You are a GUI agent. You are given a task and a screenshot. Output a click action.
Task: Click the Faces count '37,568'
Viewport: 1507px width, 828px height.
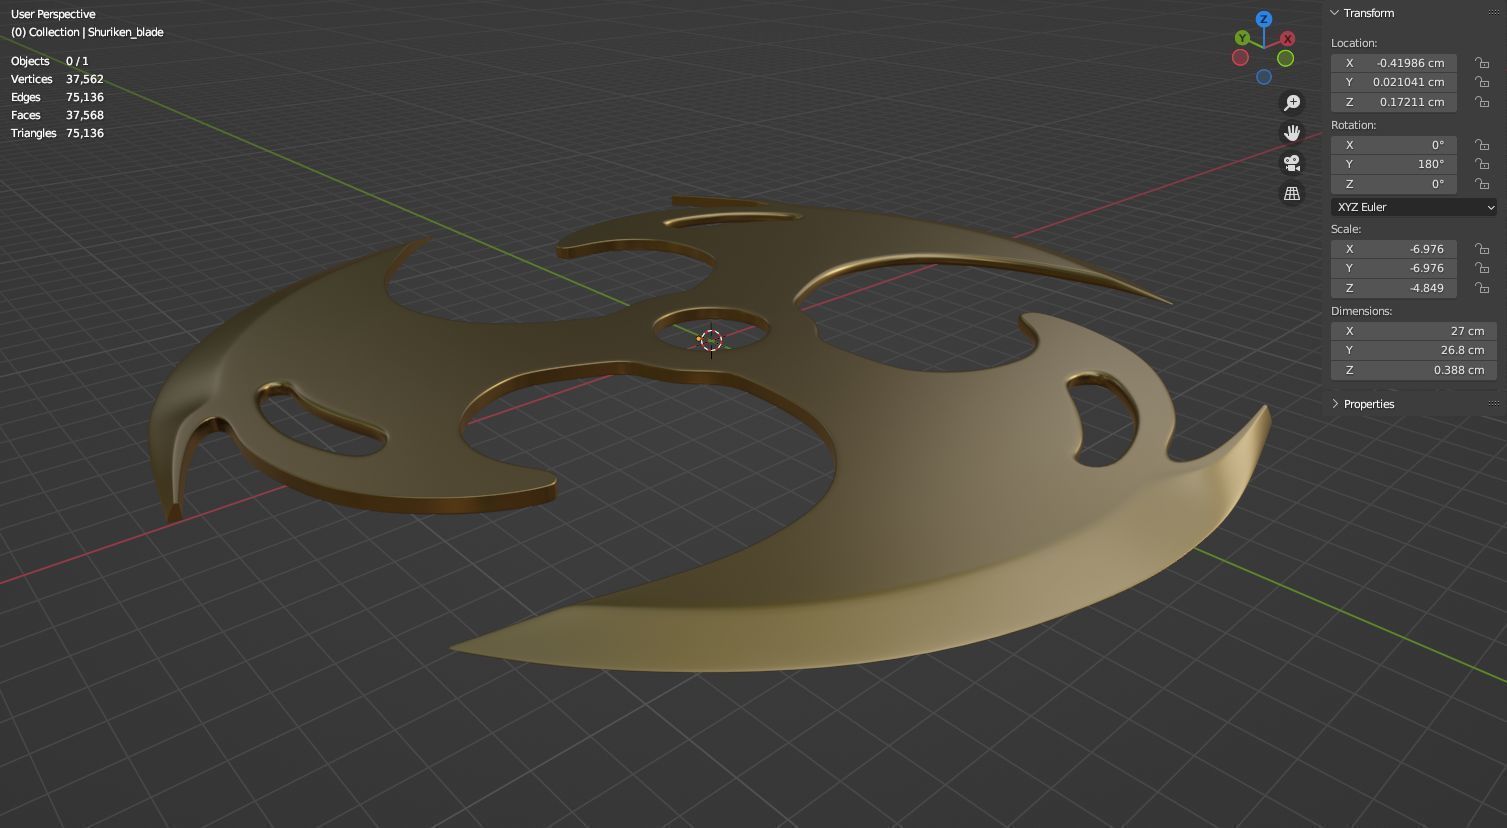point(85,115)
